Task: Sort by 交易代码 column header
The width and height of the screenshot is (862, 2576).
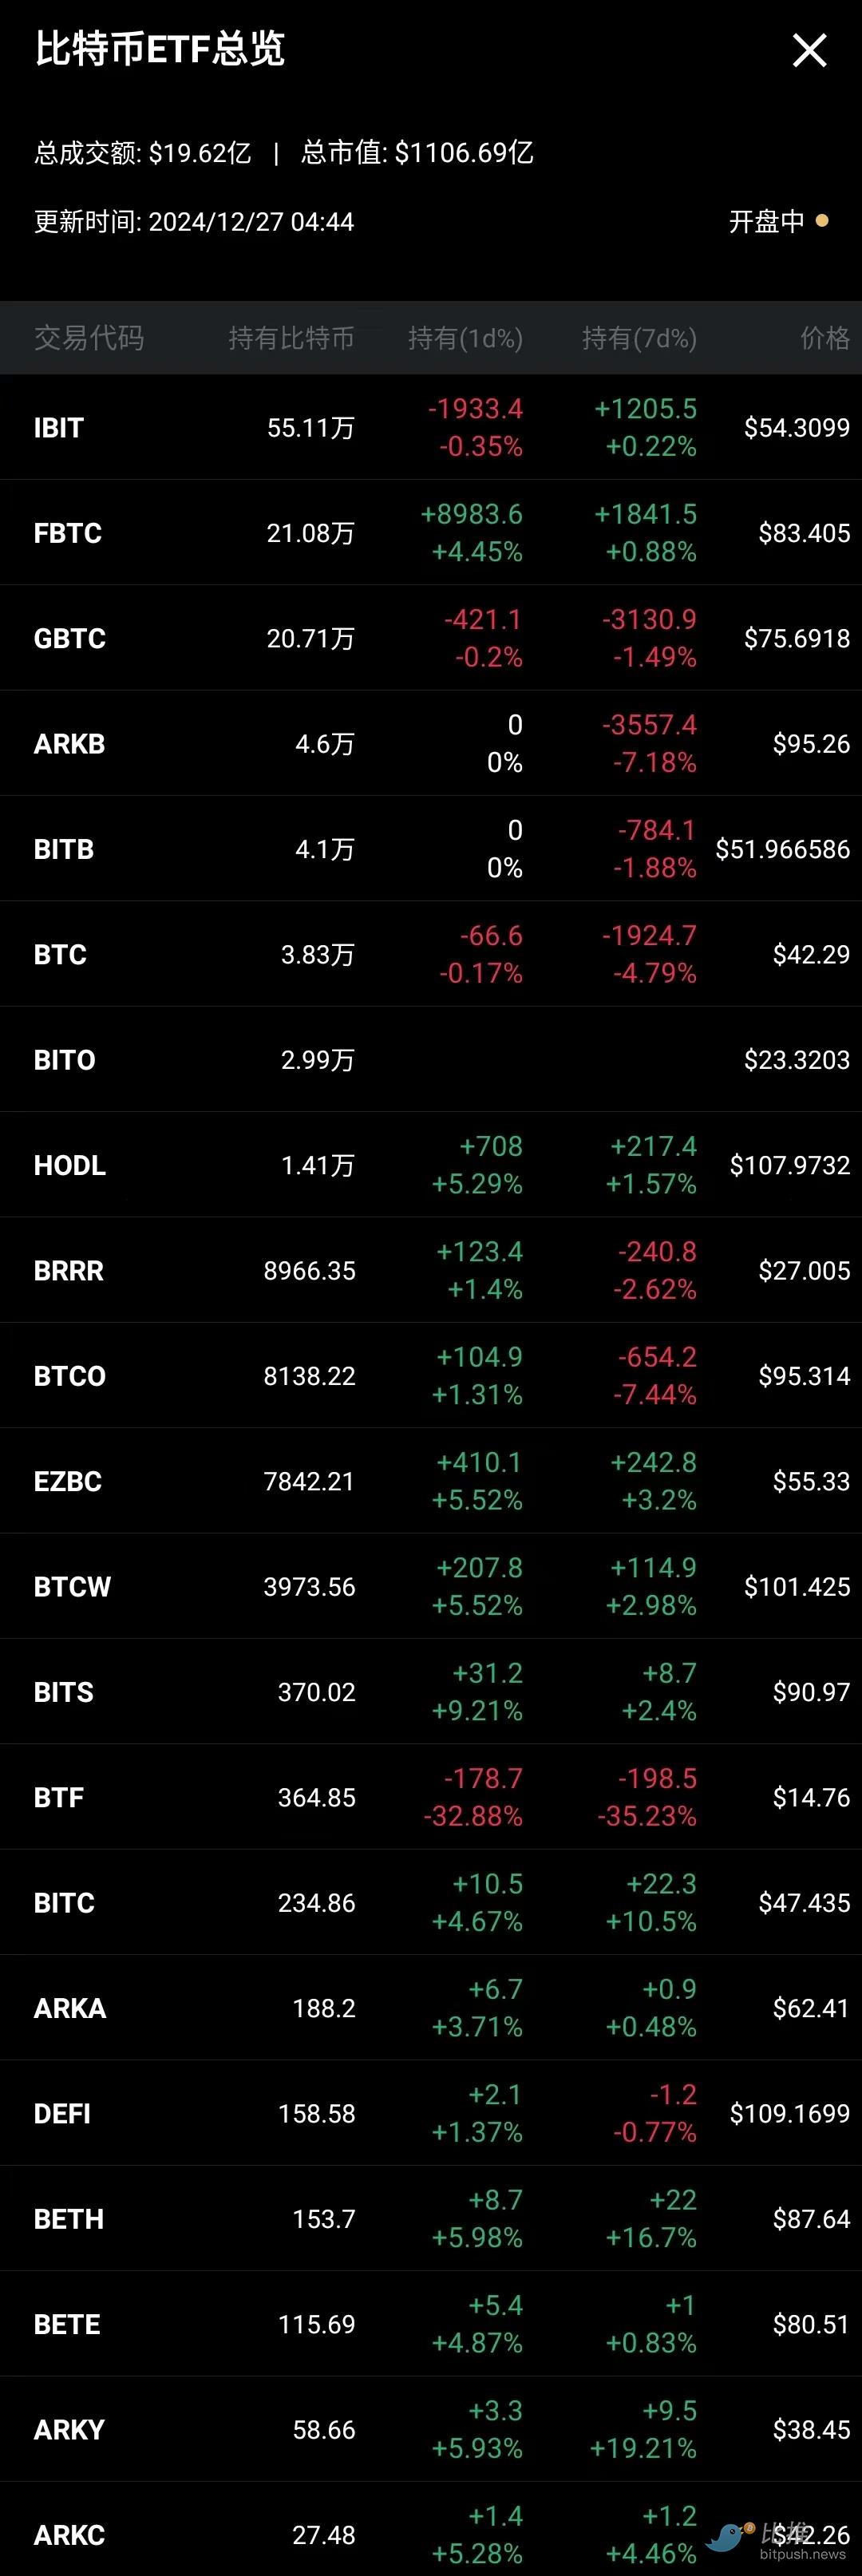Action: (89, 338)
